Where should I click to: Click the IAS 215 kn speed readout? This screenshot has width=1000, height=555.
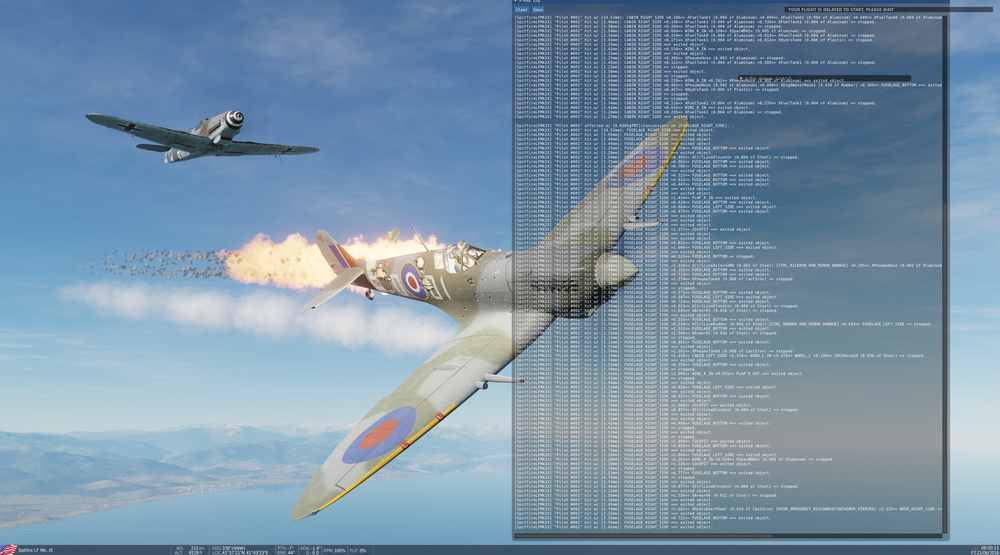point(189,548)
